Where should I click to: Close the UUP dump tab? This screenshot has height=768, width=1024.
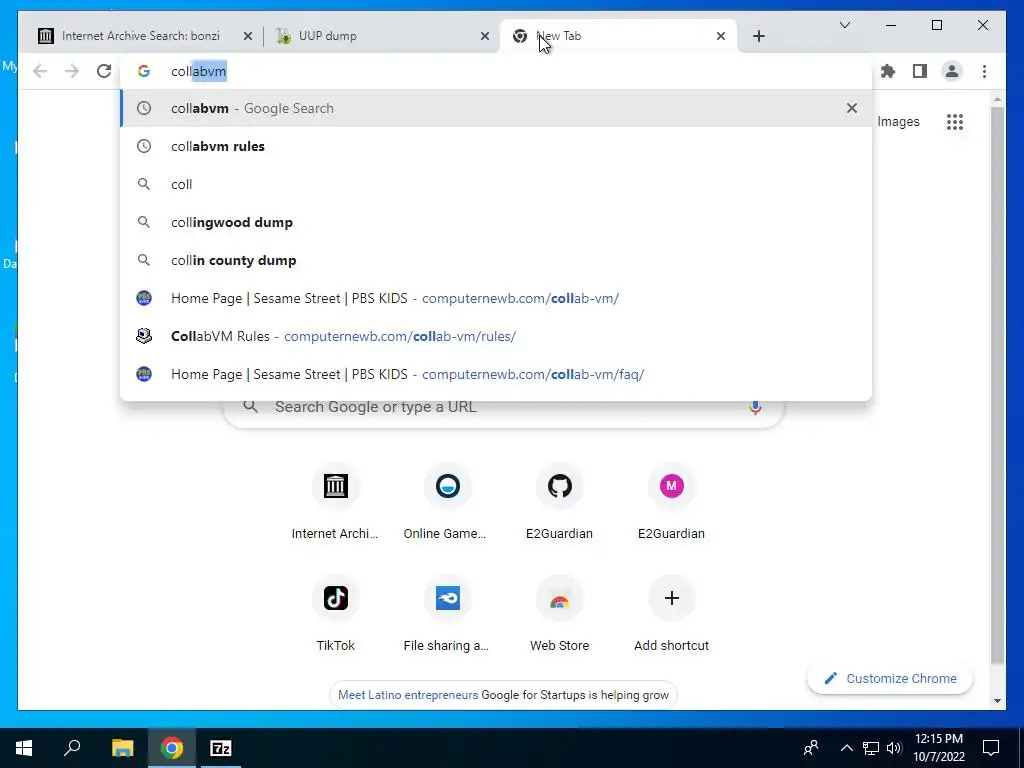point(485,36)
